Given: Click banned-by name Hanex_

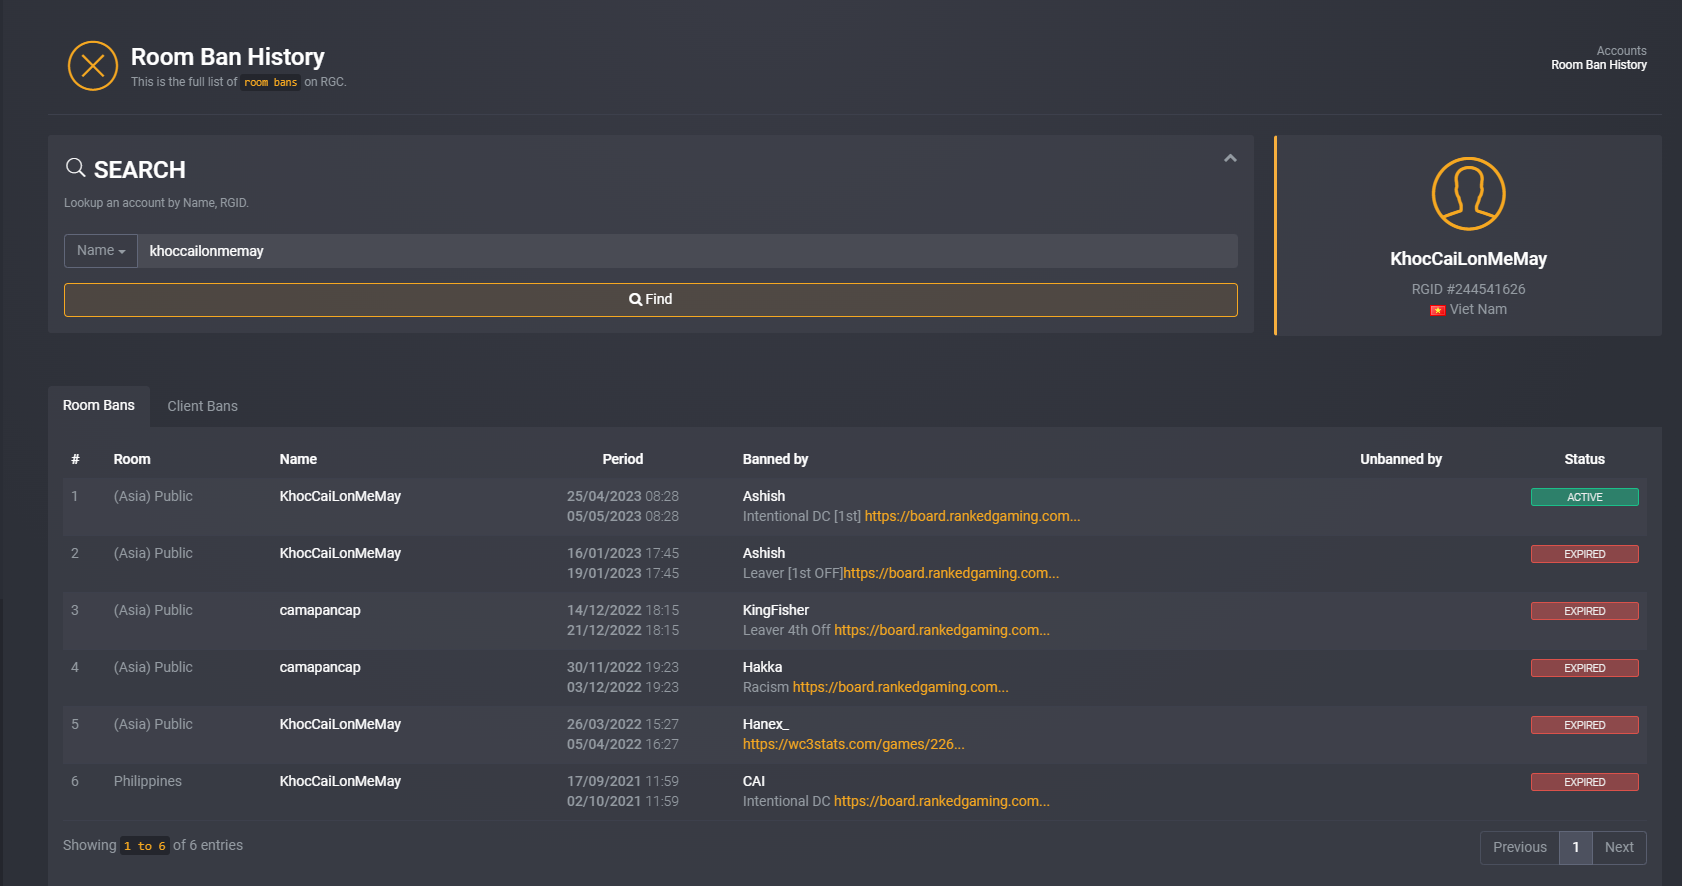Looking at the screenshot, I should click(x=765, y=724).
